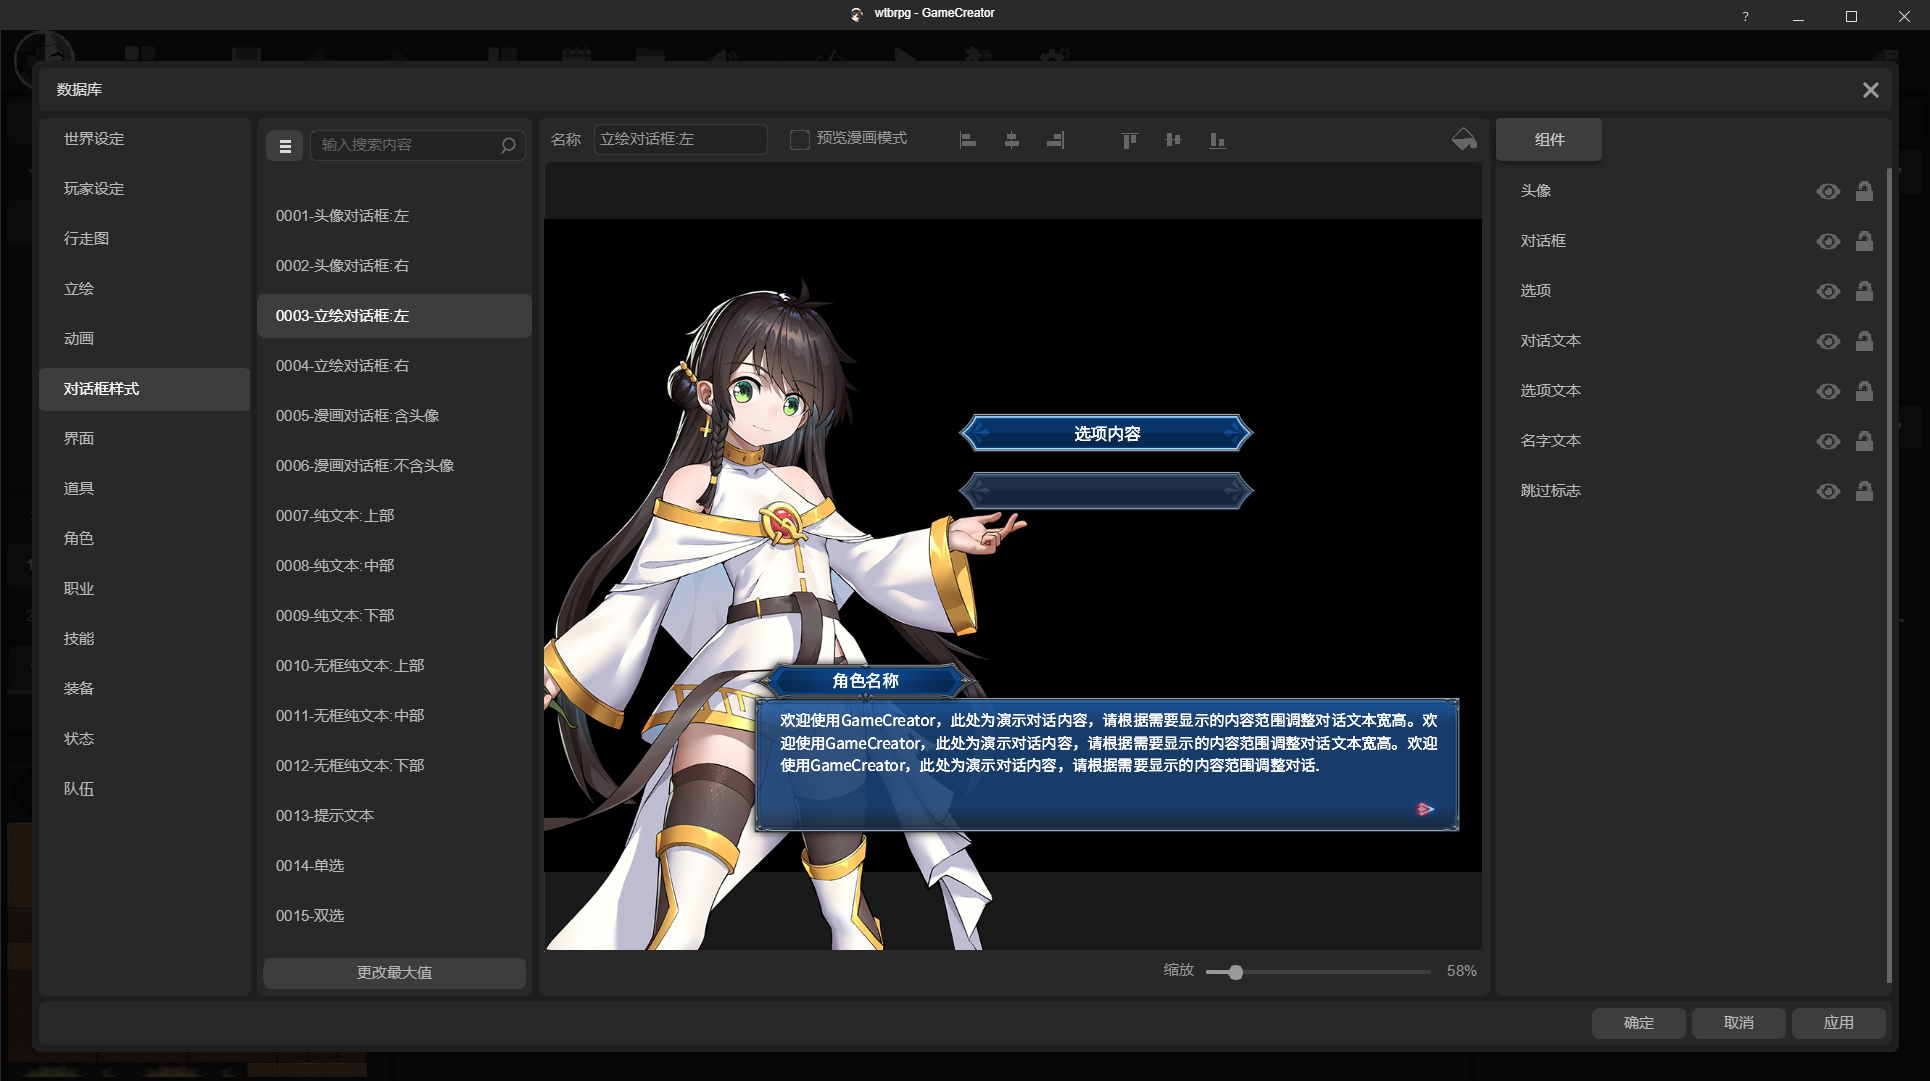Hide the 跳过标志 component
This screenshot has height=1081, width=1930.
1828,492
